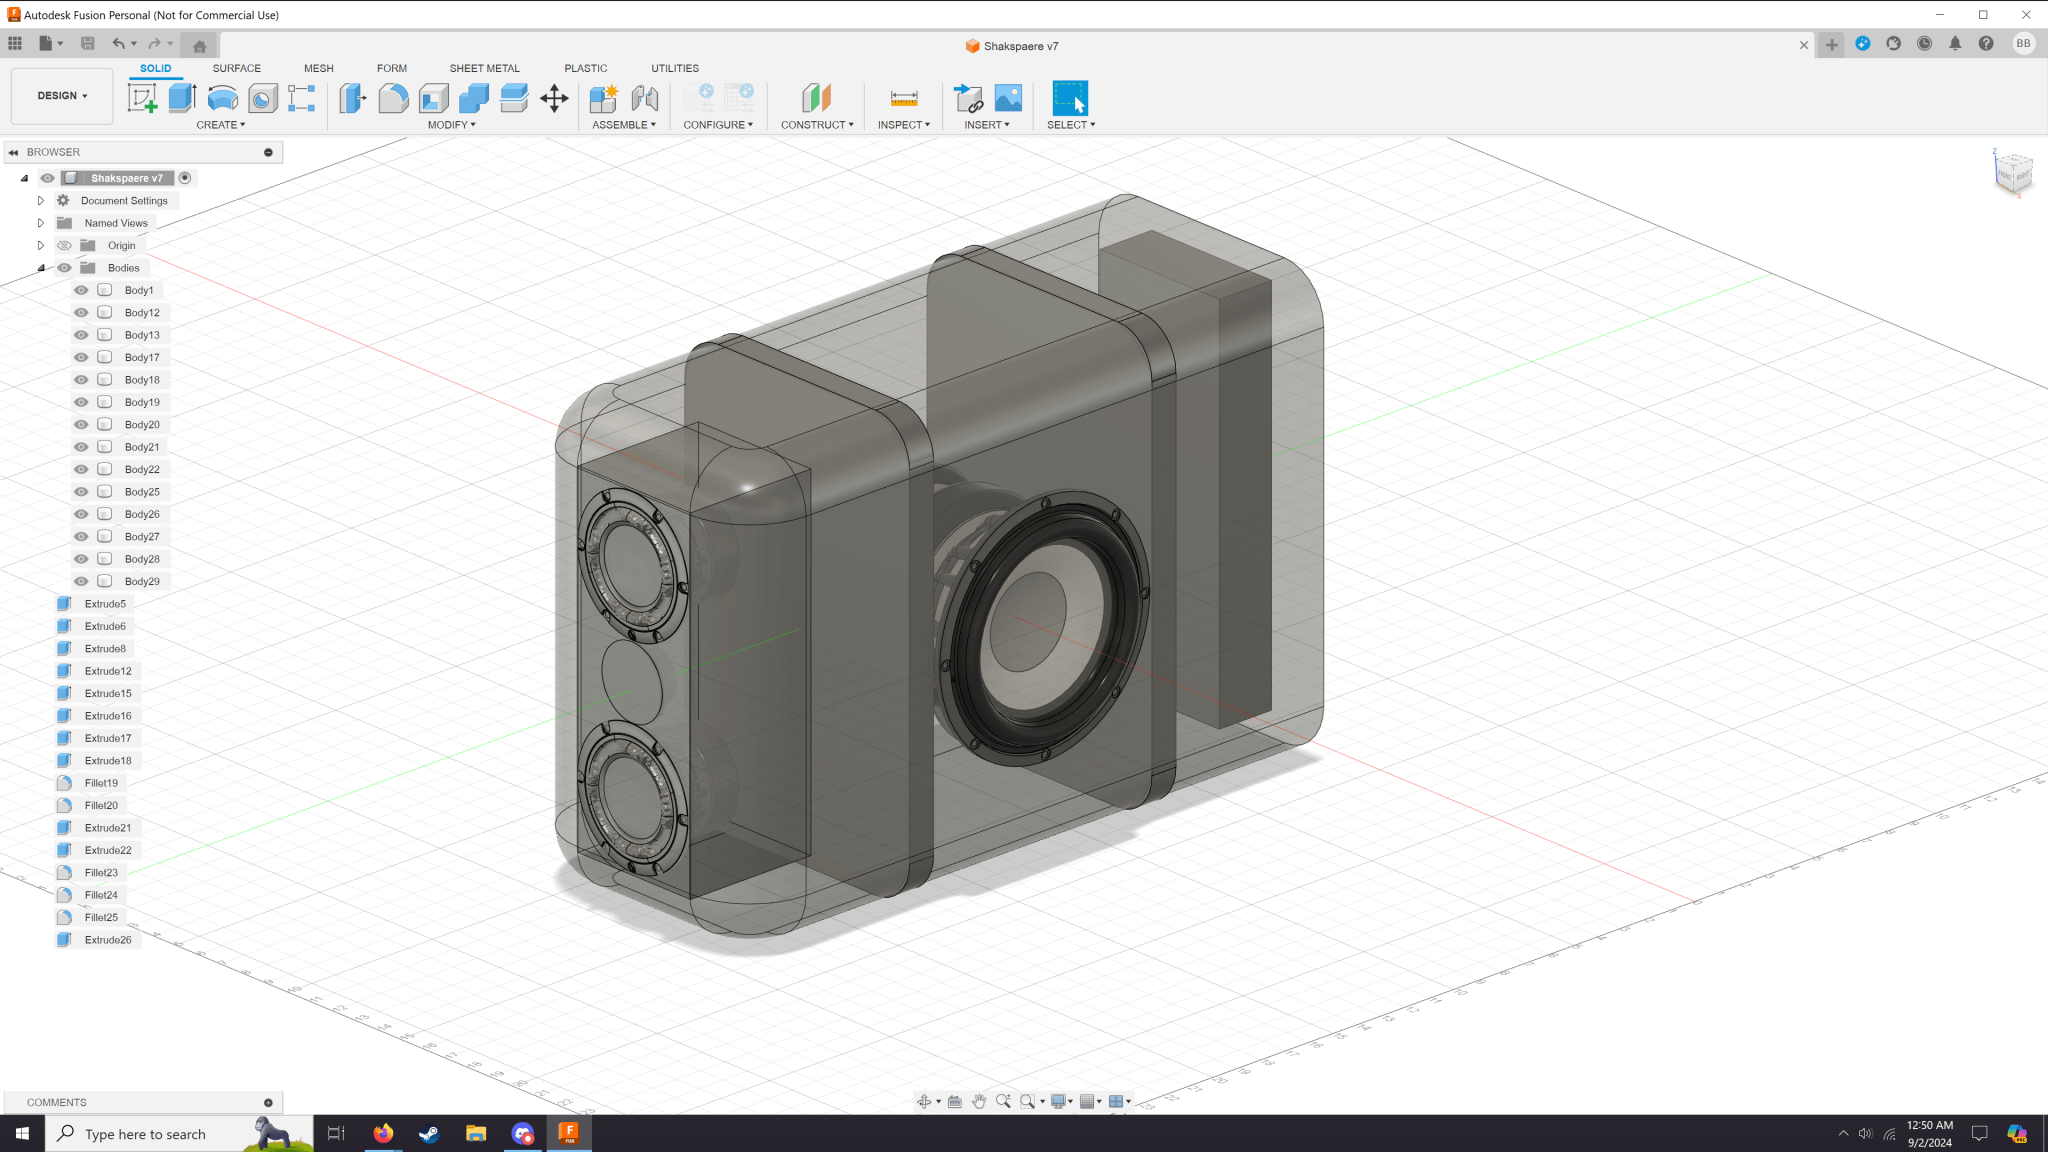This screenshot has width=2048, height=1152.
Task: Open Firefox from the taskbar
Action: coord(383,1134)
